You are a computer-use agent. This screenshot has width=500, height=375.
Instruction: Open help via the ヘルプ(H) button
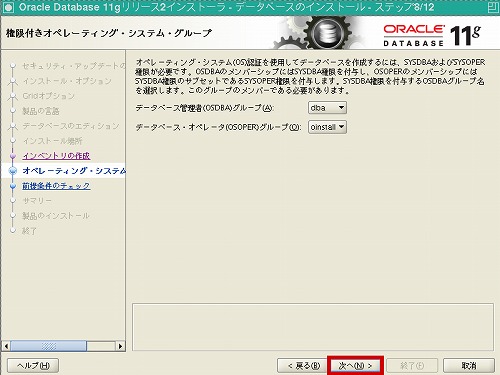click(33, 366)
